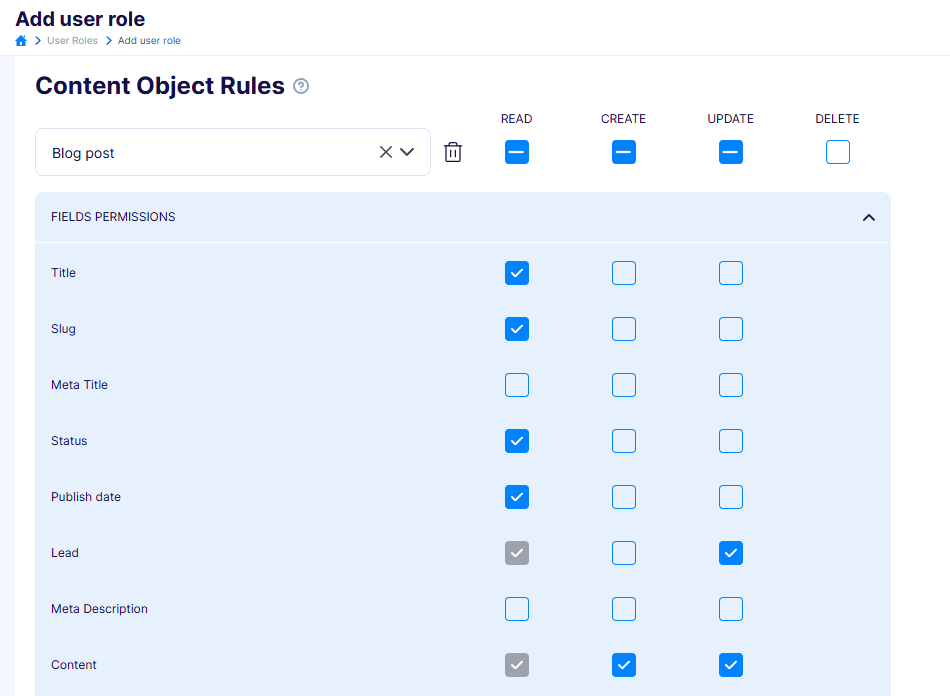Image resolution: width=950 pixels, height=696 pixels.
Task: Click the home icon in breadcrumb
Action: click(21, 41)
